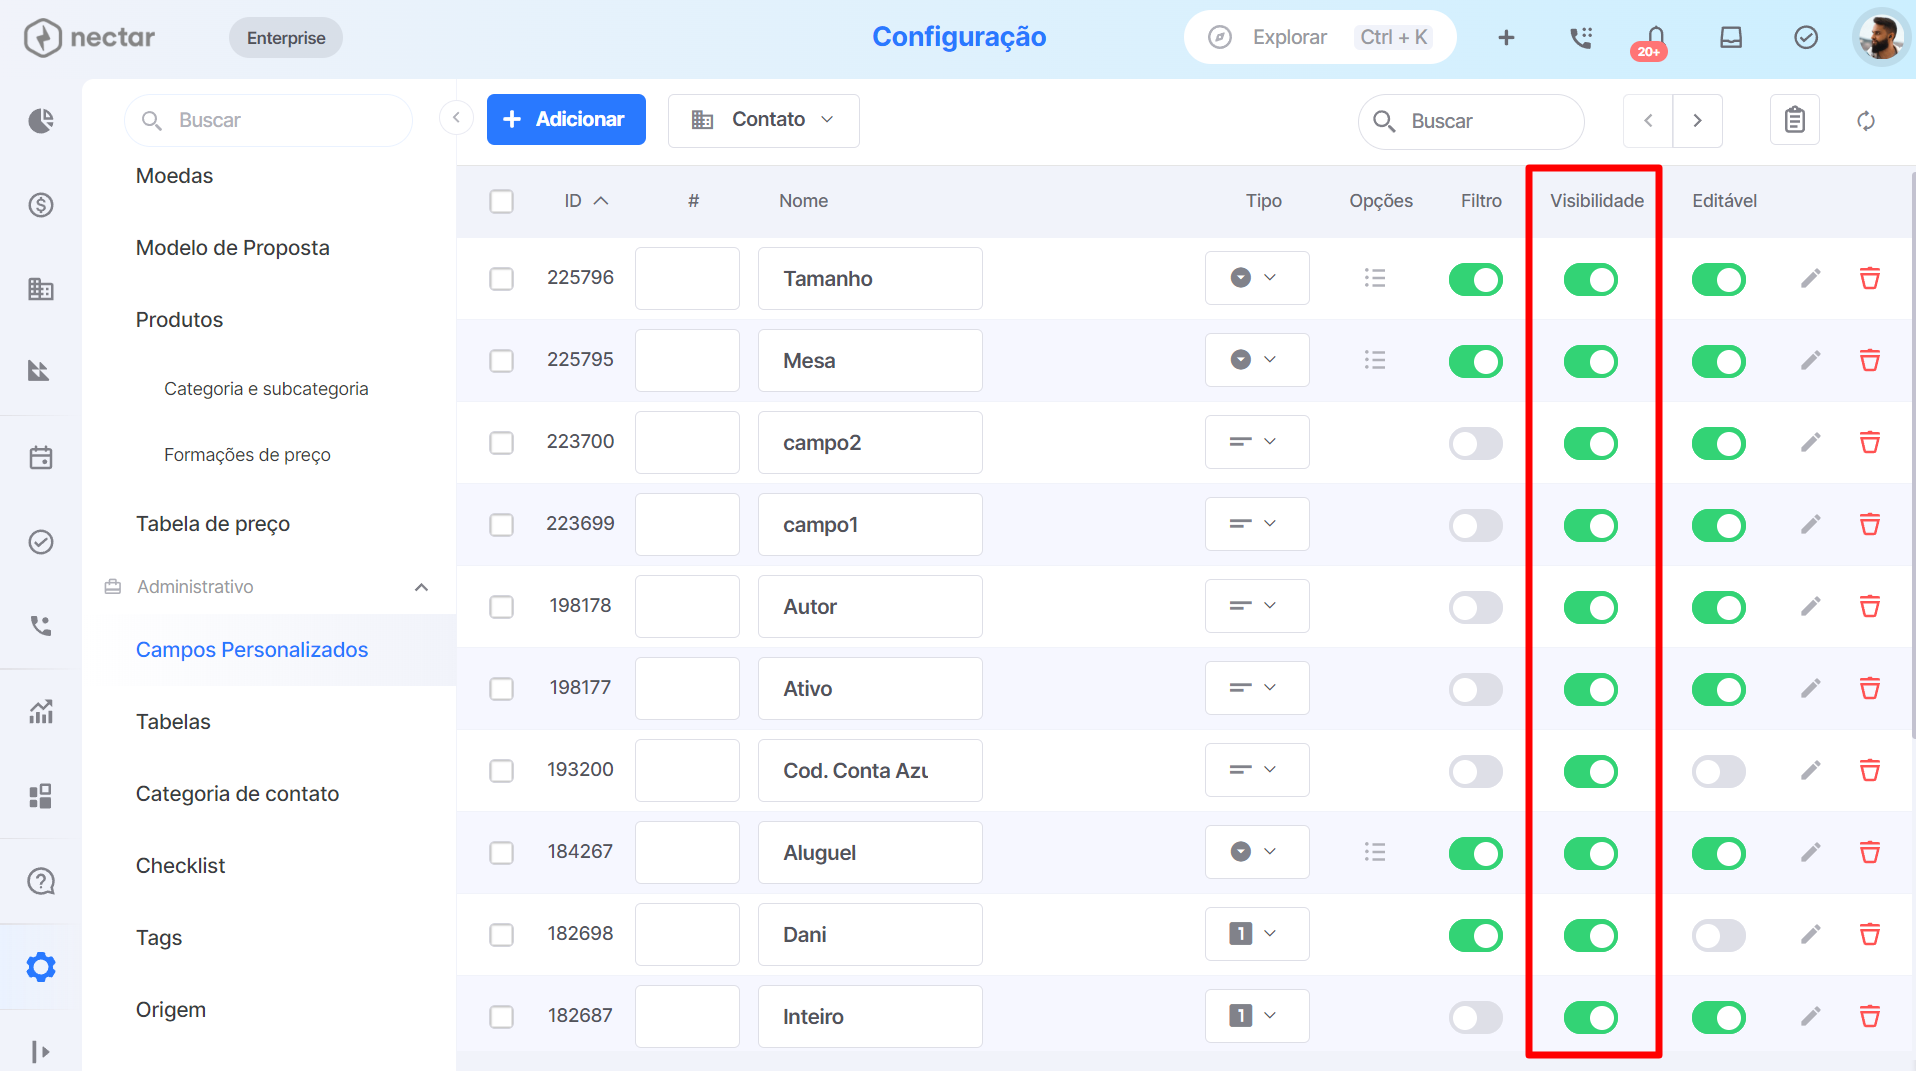Open the dollar sign sales sidebar icon
Viewport: 1916px width, 1071px height.
[x=41, y=205]
